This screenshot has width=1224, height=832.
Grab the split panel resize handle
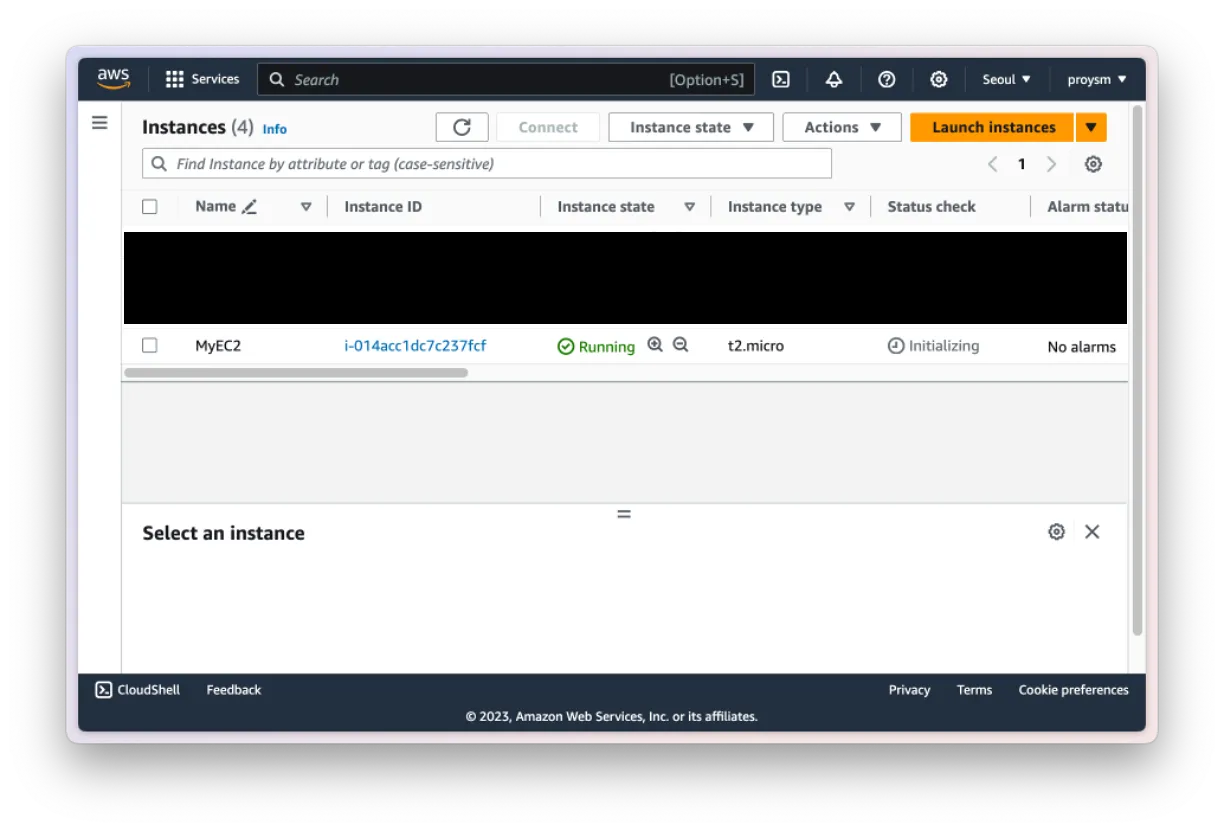(624, 514)
